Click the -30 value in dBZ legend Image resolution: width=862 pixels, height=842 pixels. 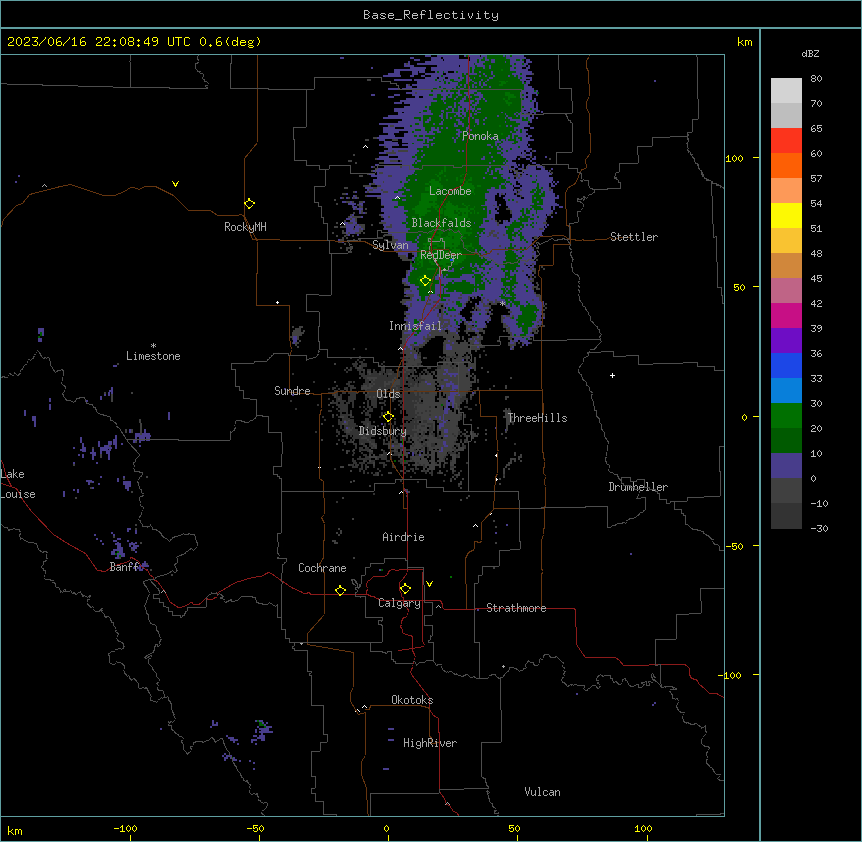(819, 529)
